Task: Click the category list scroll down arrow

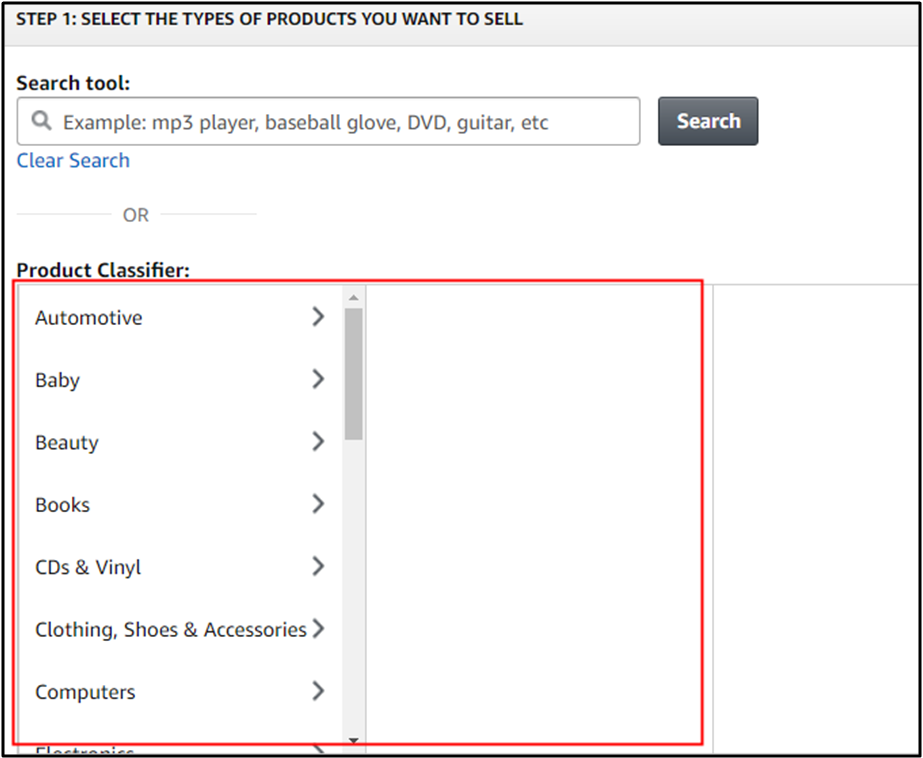Action: (x=353, y=740)
